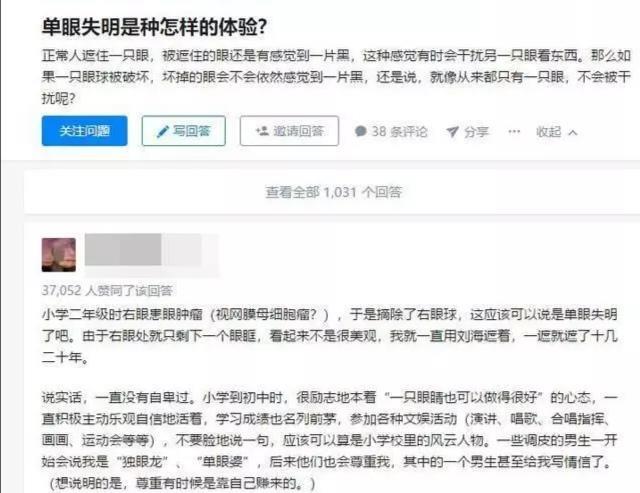Click the answerer's avatar thumbnail
640x493 pixels.
(x=59, y=255)
